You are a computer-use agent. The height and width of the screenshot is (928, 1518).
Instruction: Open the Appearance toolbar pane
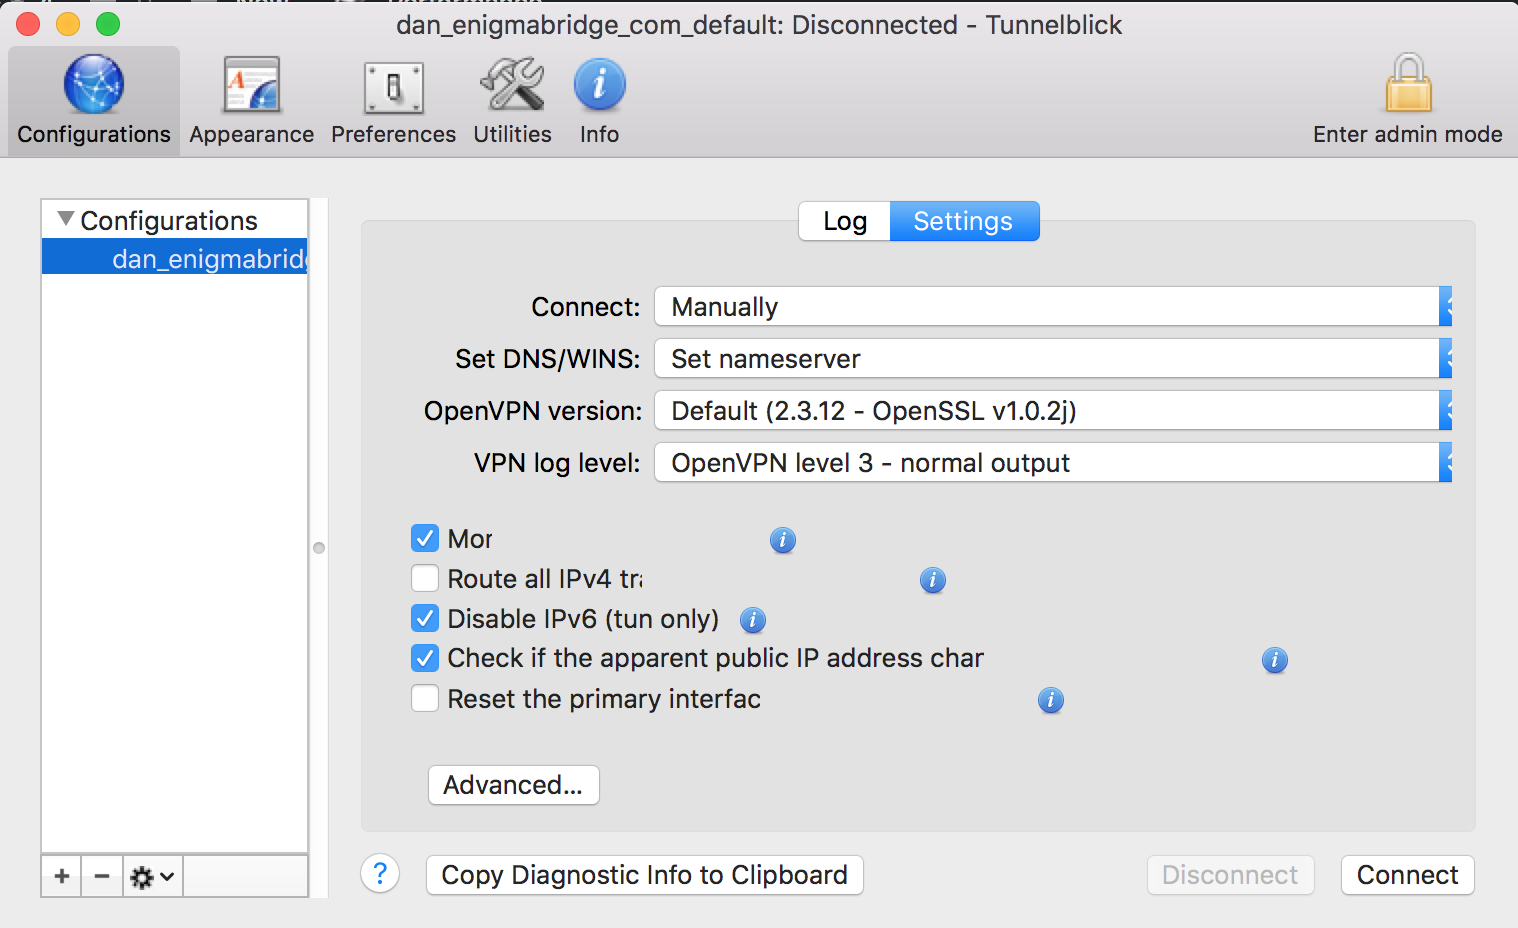(251, 100)
